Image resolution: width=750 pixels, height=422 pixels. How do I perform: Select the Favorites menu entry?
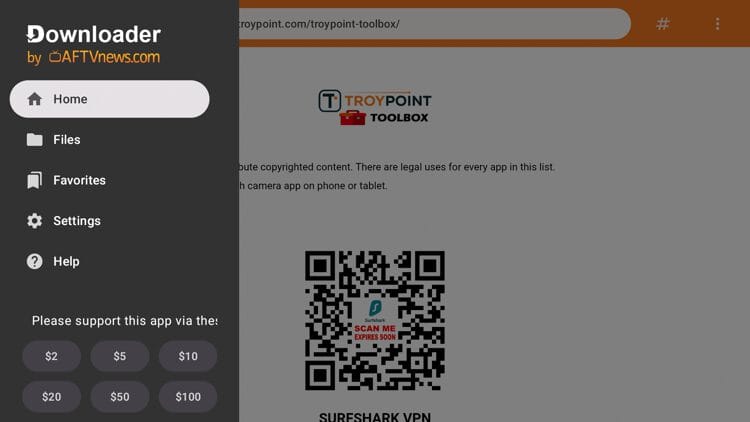[x=110, y=180]
